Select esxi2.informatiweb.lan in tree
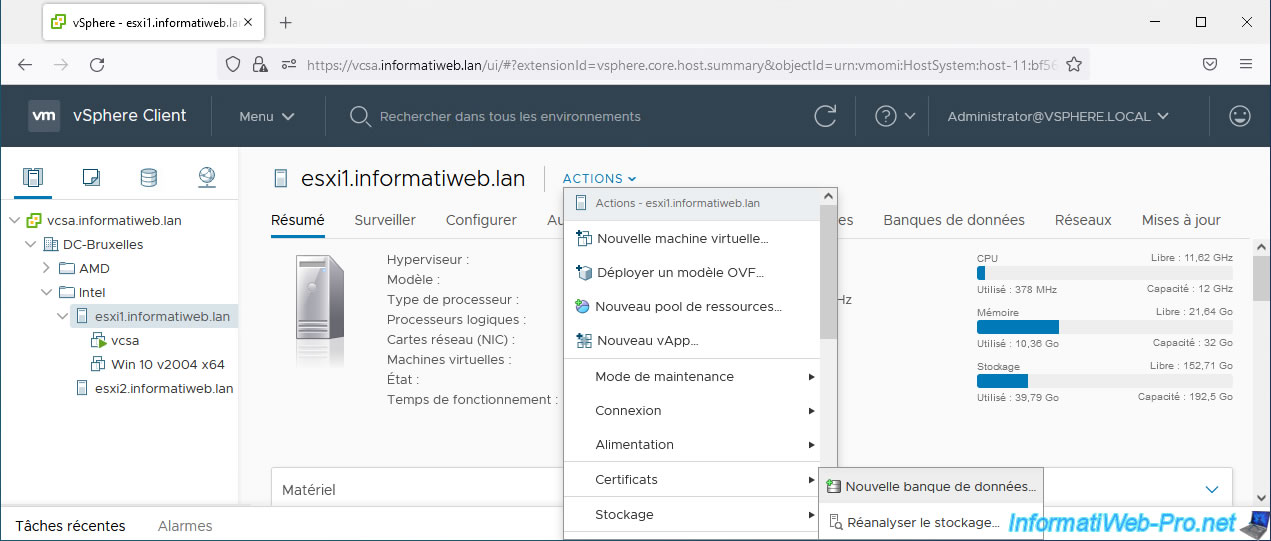The height and width of the screenshot is (541, 1271). [x=164, y=388]
